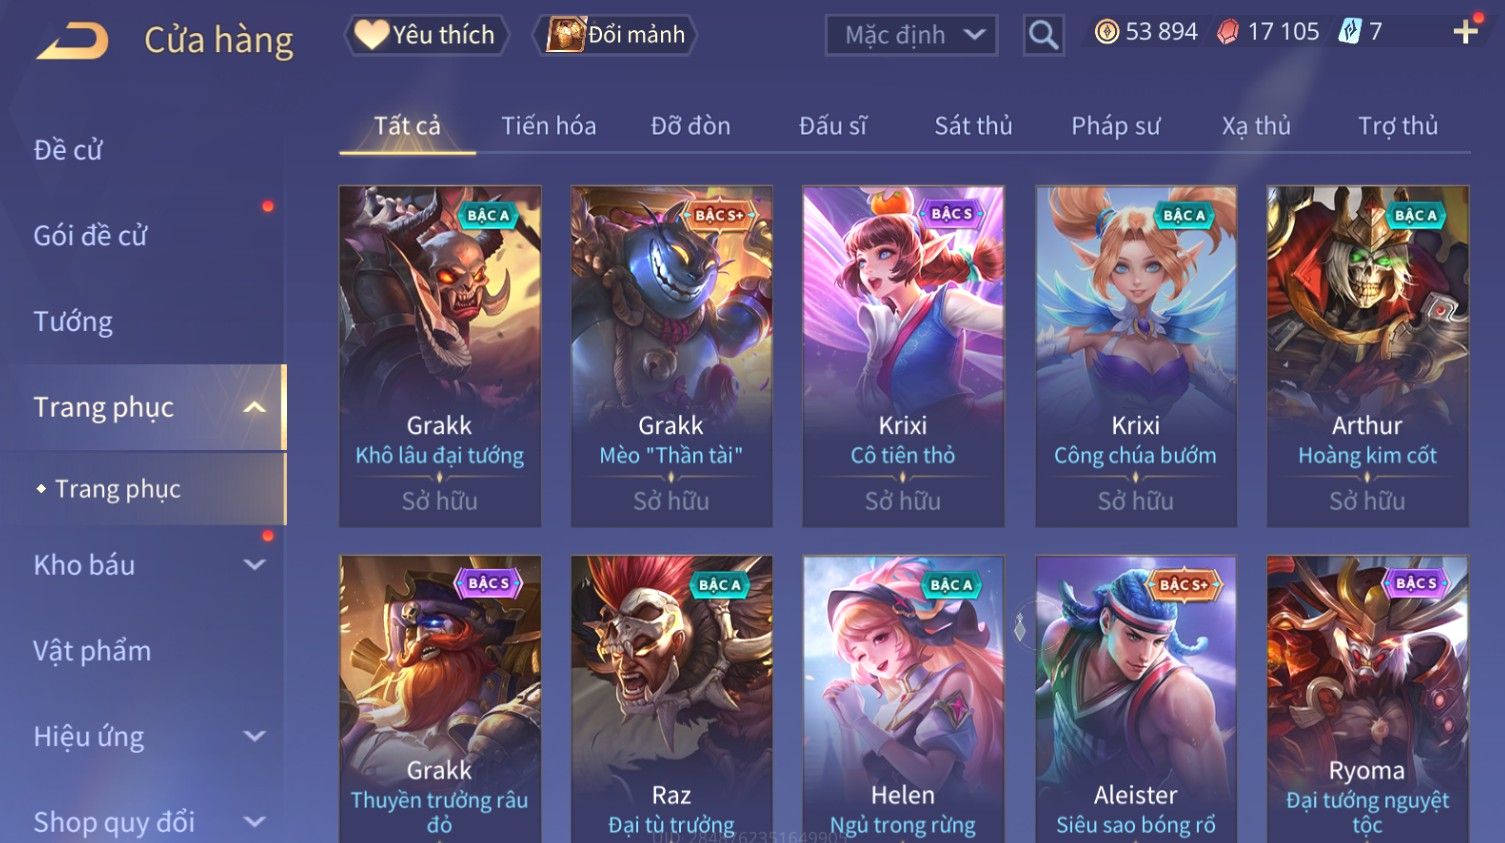This screenshot has height=843, width=1505.
Task: Tap the gold coin balance icon
Action: click(1106, 32)
